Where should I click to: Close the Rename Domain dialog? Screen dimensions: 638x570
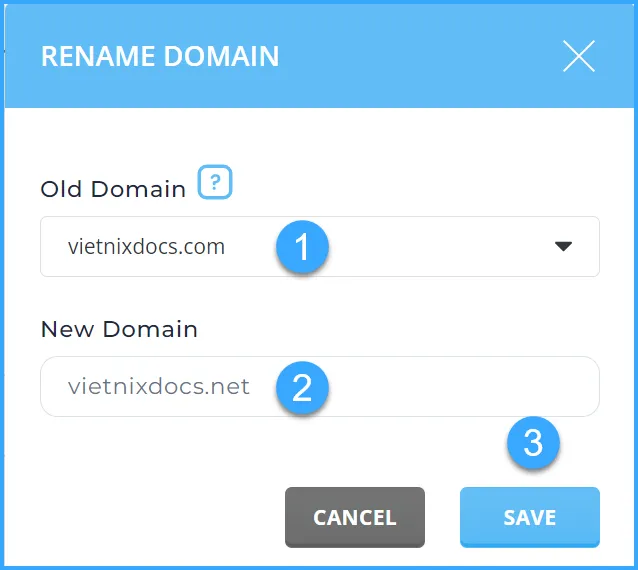pyautogui.click(x=579, y=56)
